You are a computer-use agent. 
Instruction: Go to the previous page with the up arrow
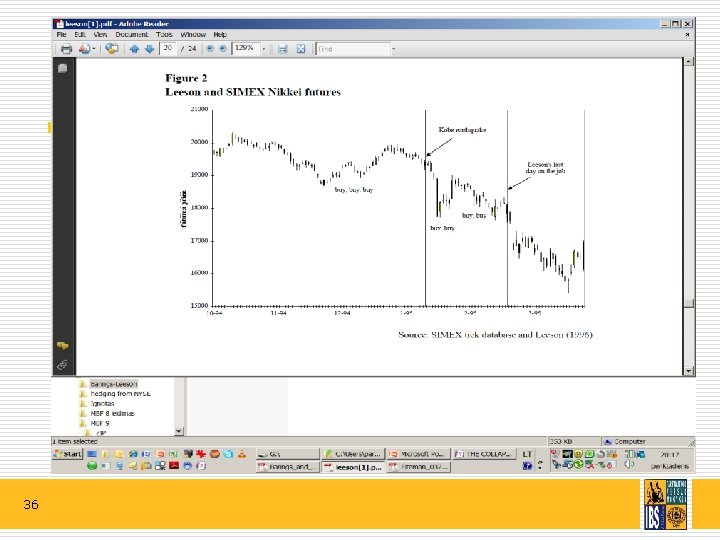pyautogui.click(x=134, y=49)
